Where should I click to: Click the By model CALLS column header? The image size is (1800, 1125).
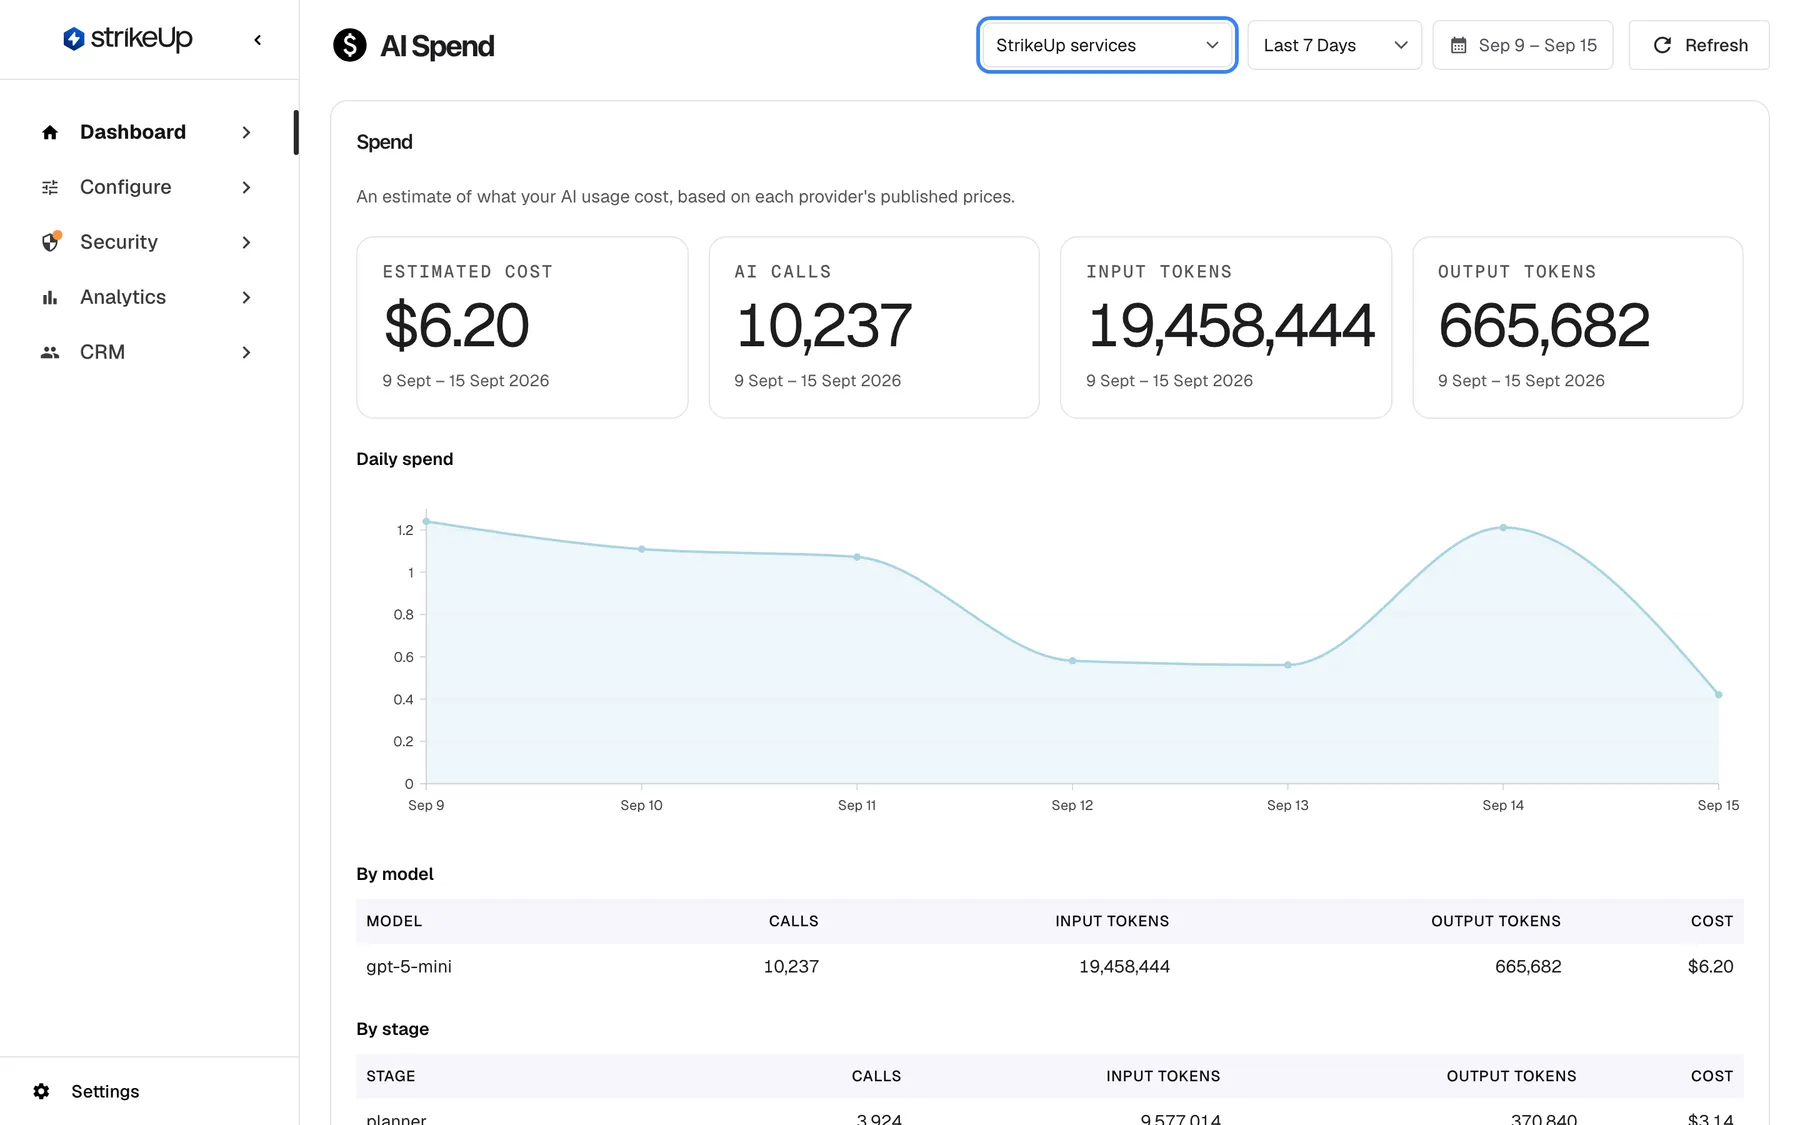[794, 921]
